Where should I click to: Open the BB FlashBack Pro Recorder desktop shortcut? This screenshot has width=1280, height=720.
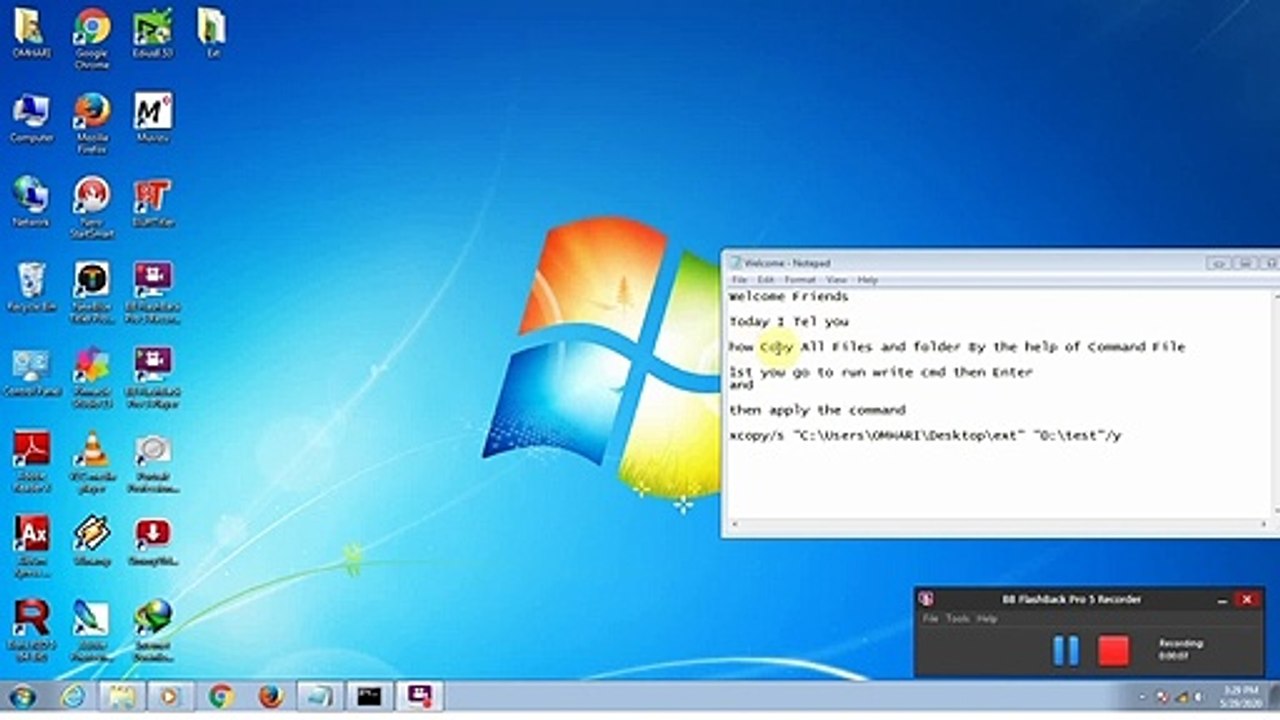(x=153, y=294)
